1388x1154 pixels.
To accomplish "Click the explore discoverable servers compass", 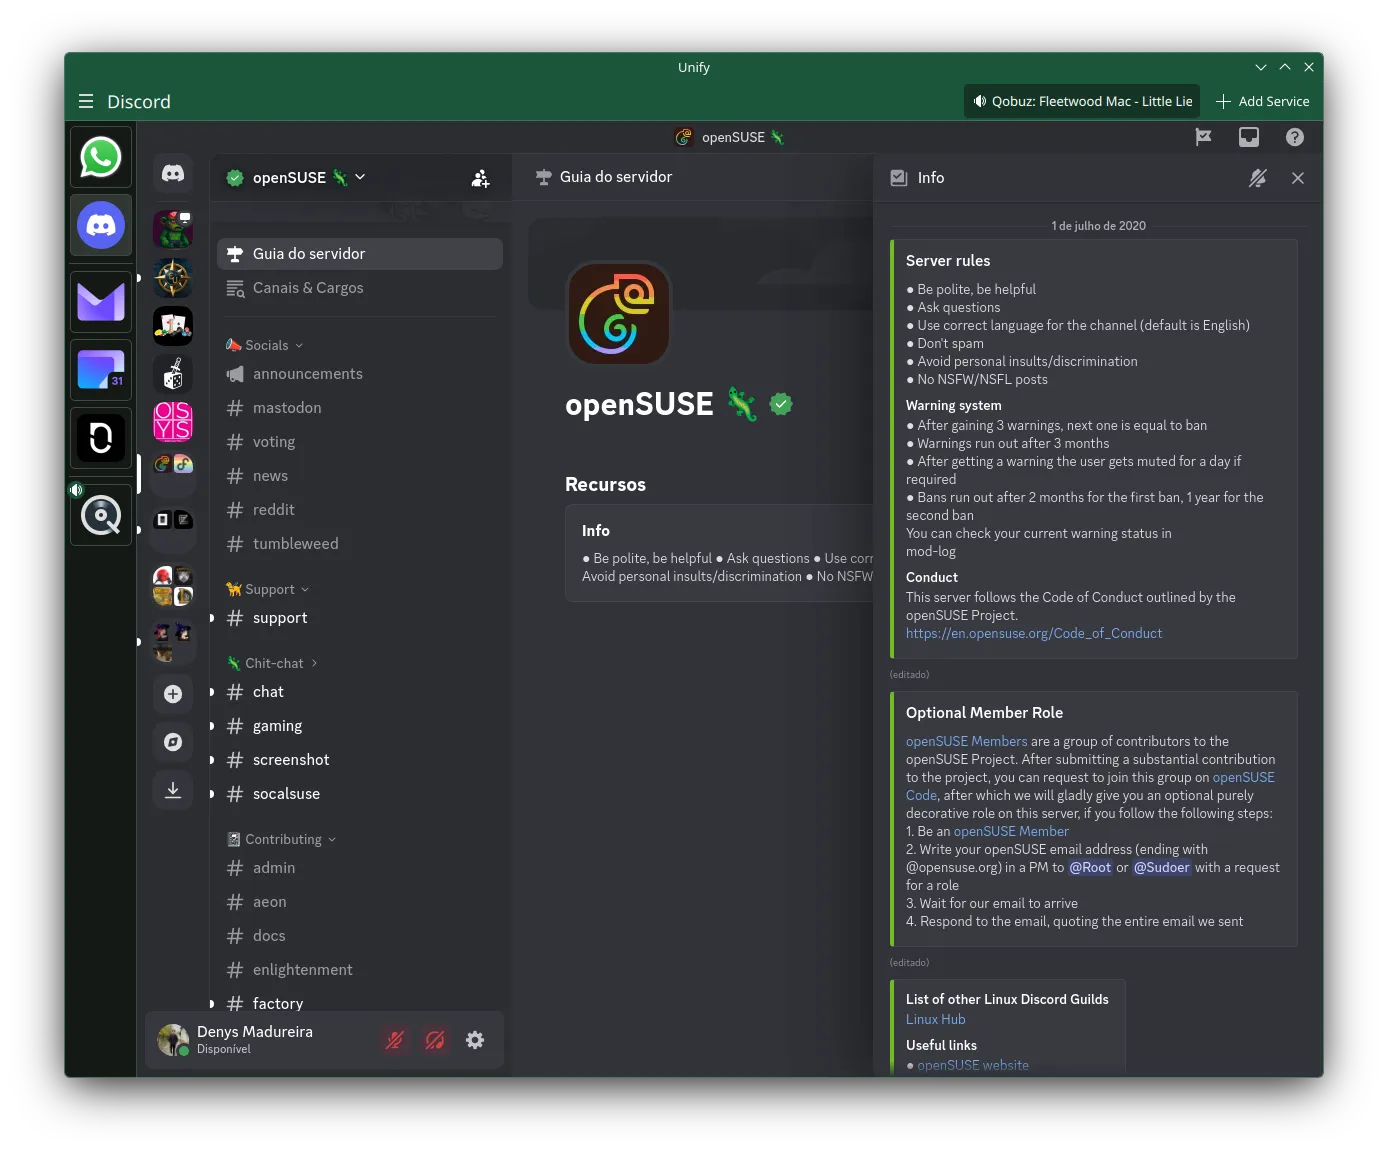I will click(x=173, y=742).
